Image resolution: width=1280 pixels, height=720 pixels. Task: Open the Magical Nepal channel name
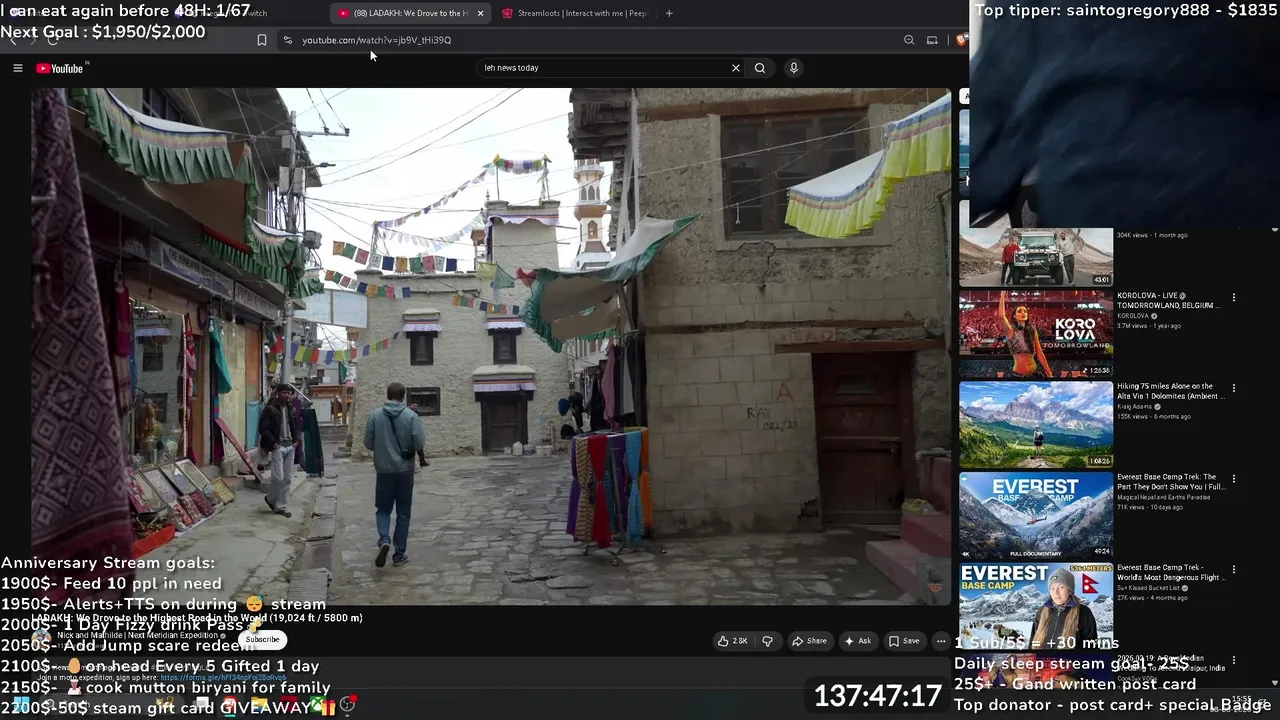(x=1164, y=497)
